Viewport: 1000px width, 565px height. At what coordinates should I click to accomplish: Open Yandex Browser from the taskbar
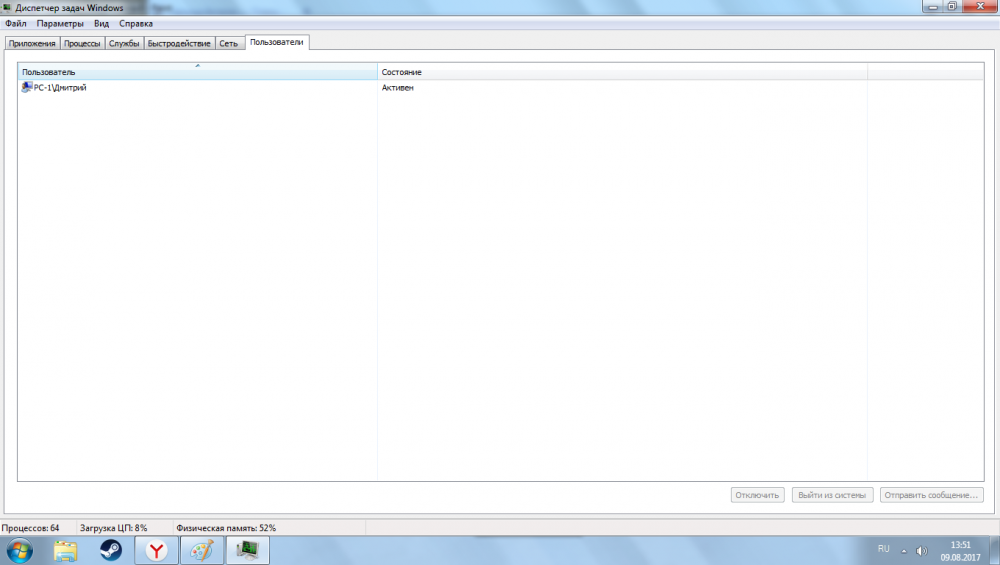(x=157, y=550)
